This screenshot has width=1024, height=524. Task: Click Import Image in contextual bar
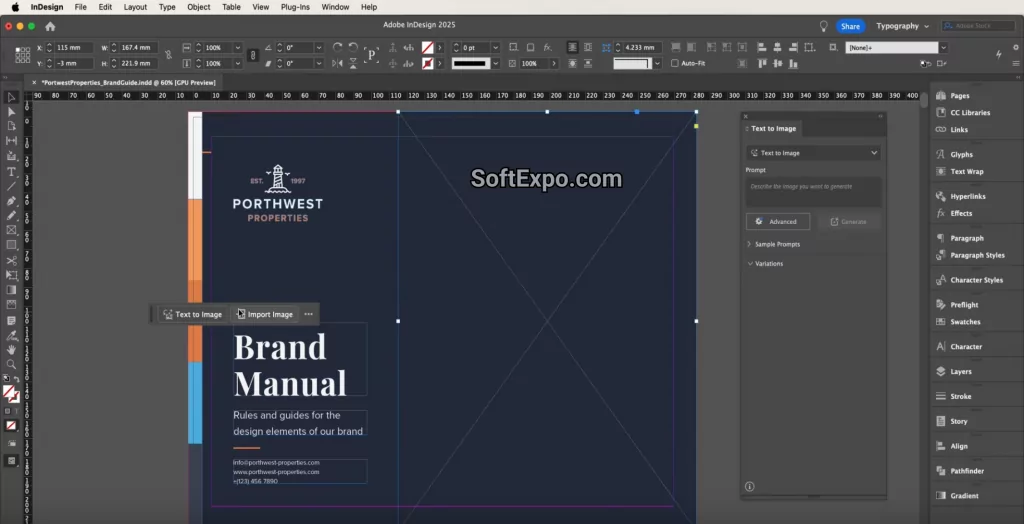264,314
